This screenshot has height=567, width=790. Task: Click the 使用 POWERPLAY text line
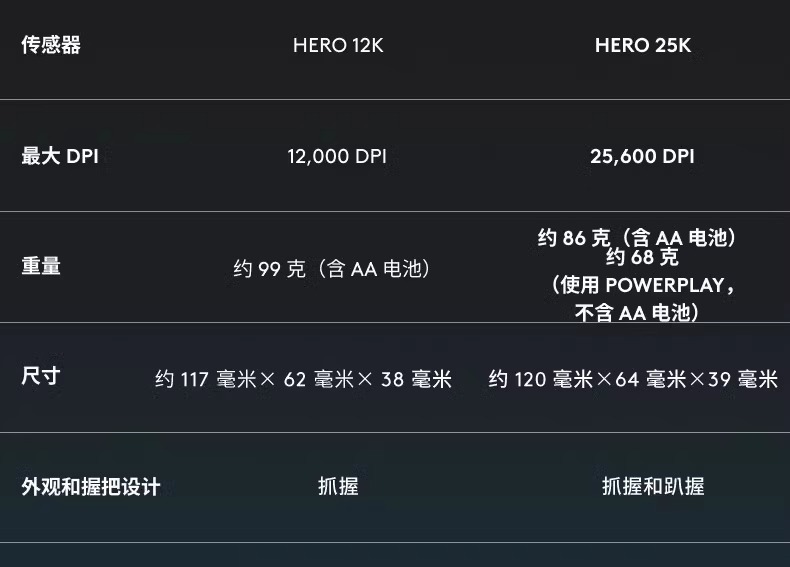click(x=642, y=285)
